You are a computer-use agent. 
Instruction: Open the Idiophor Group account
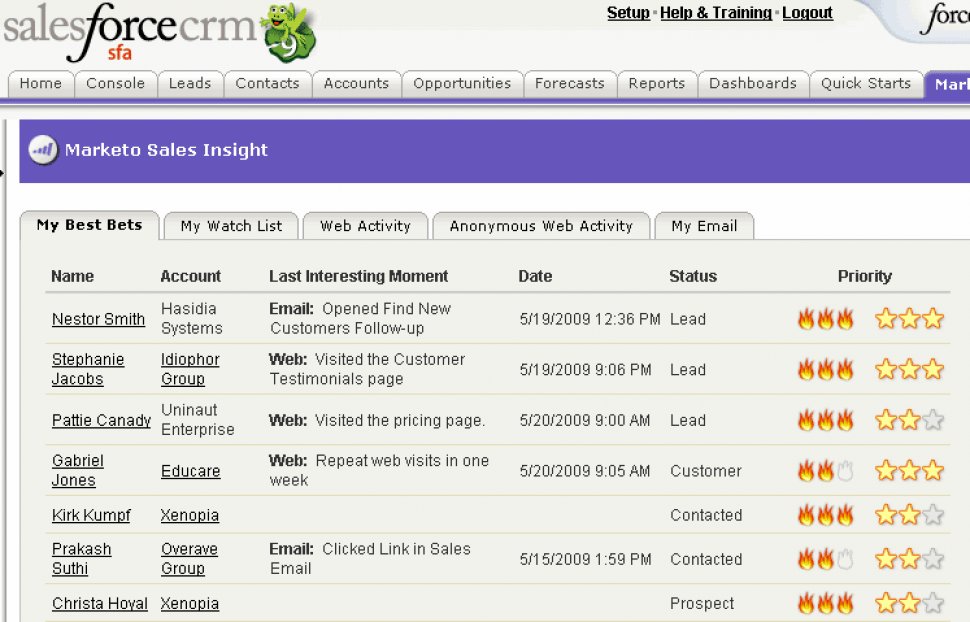point(191,369)
